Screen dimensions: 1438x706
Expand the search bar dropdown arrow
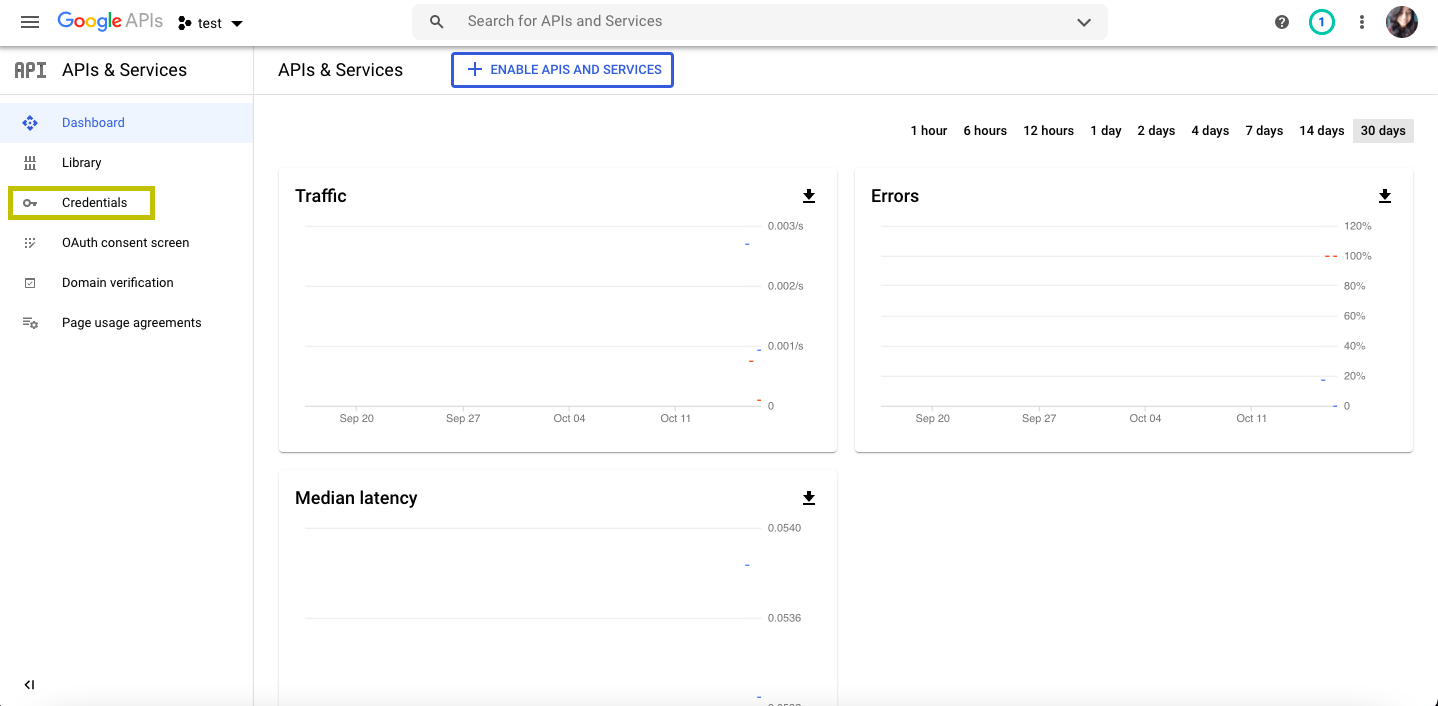(1084, 22)
